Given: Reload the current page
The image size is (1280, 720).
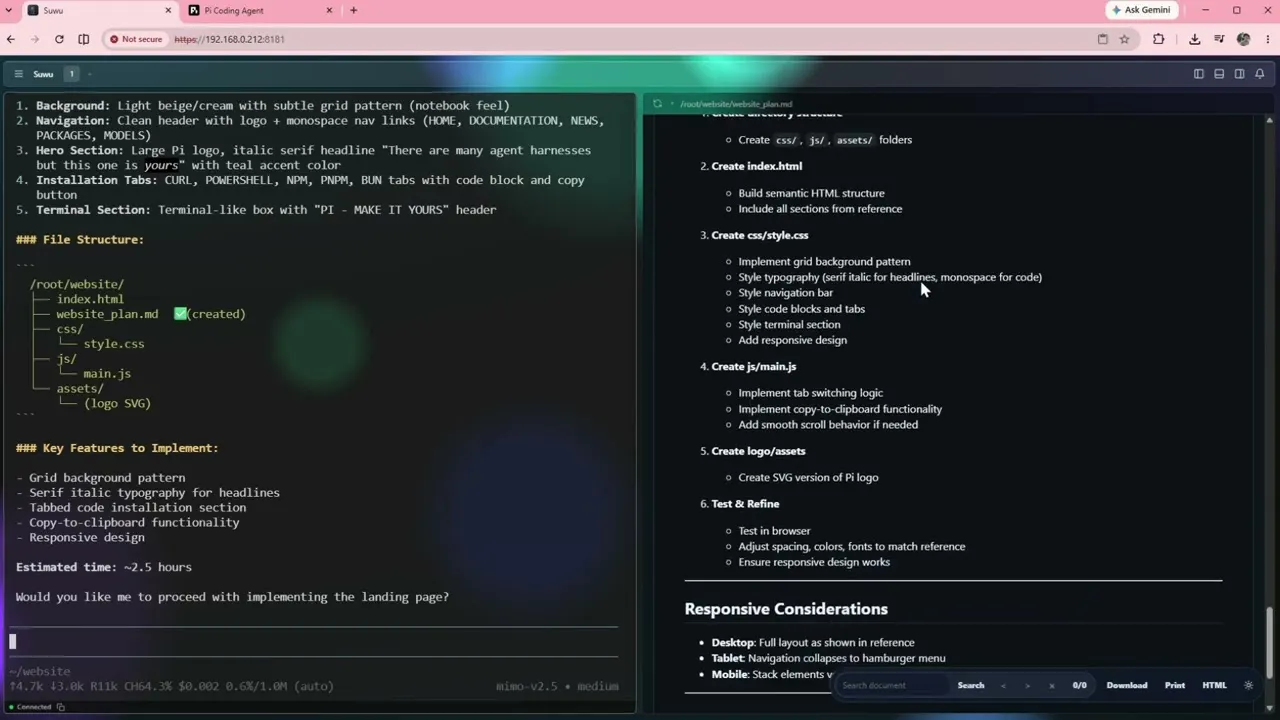Looking at the screenshot, I should tap(59, 39).
